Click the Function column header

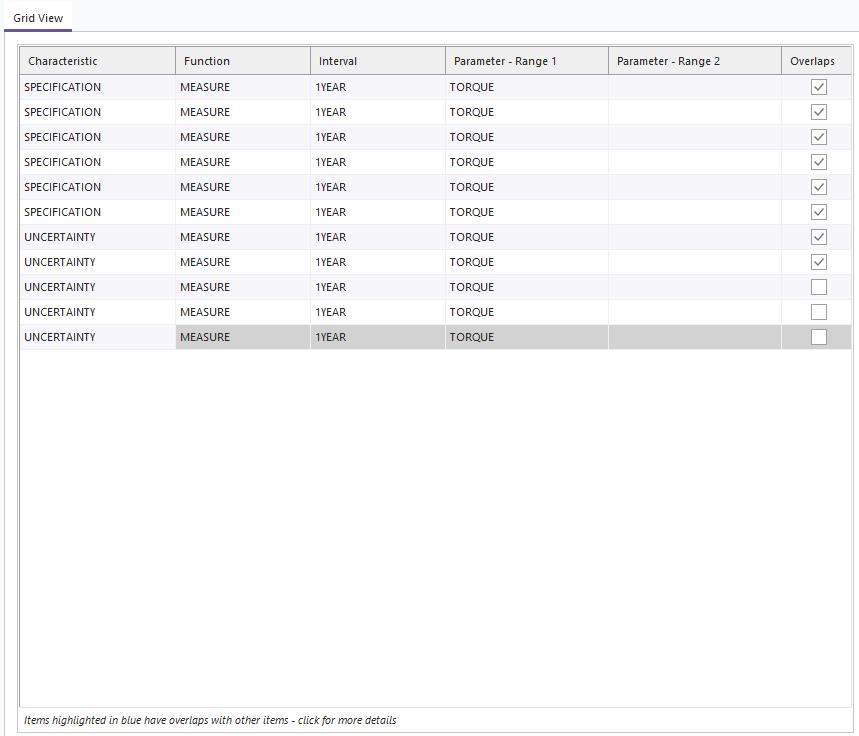(242, 61)
